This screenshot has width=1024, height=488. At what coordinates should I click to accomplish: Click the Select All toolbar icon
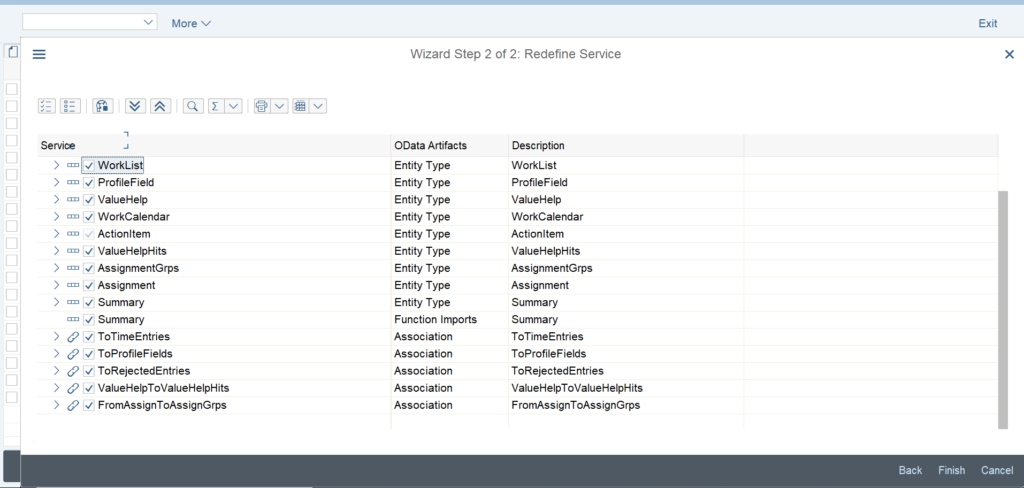click(x=47, y=106)
